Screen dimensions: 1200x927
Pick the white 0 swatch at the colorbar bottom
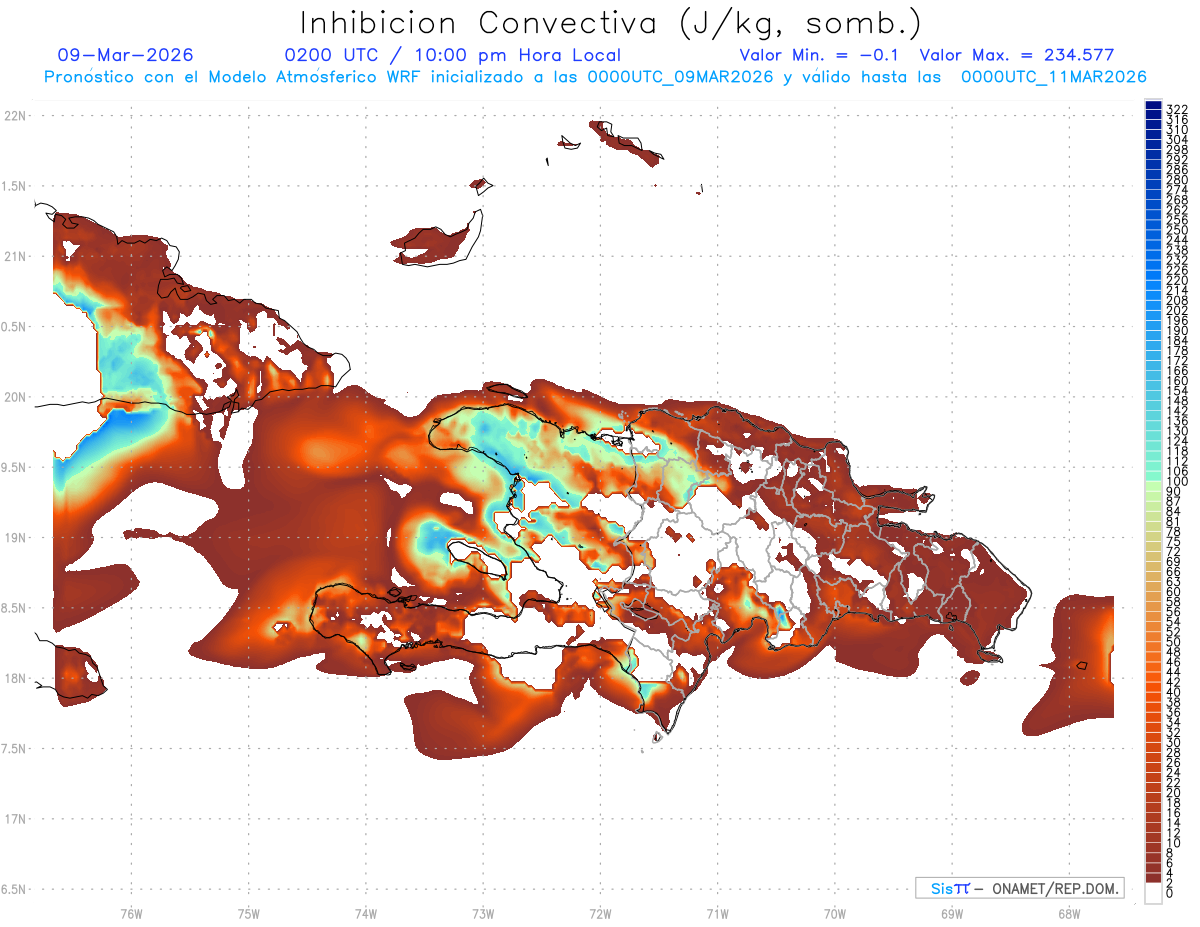click(x=1153, y=895)
